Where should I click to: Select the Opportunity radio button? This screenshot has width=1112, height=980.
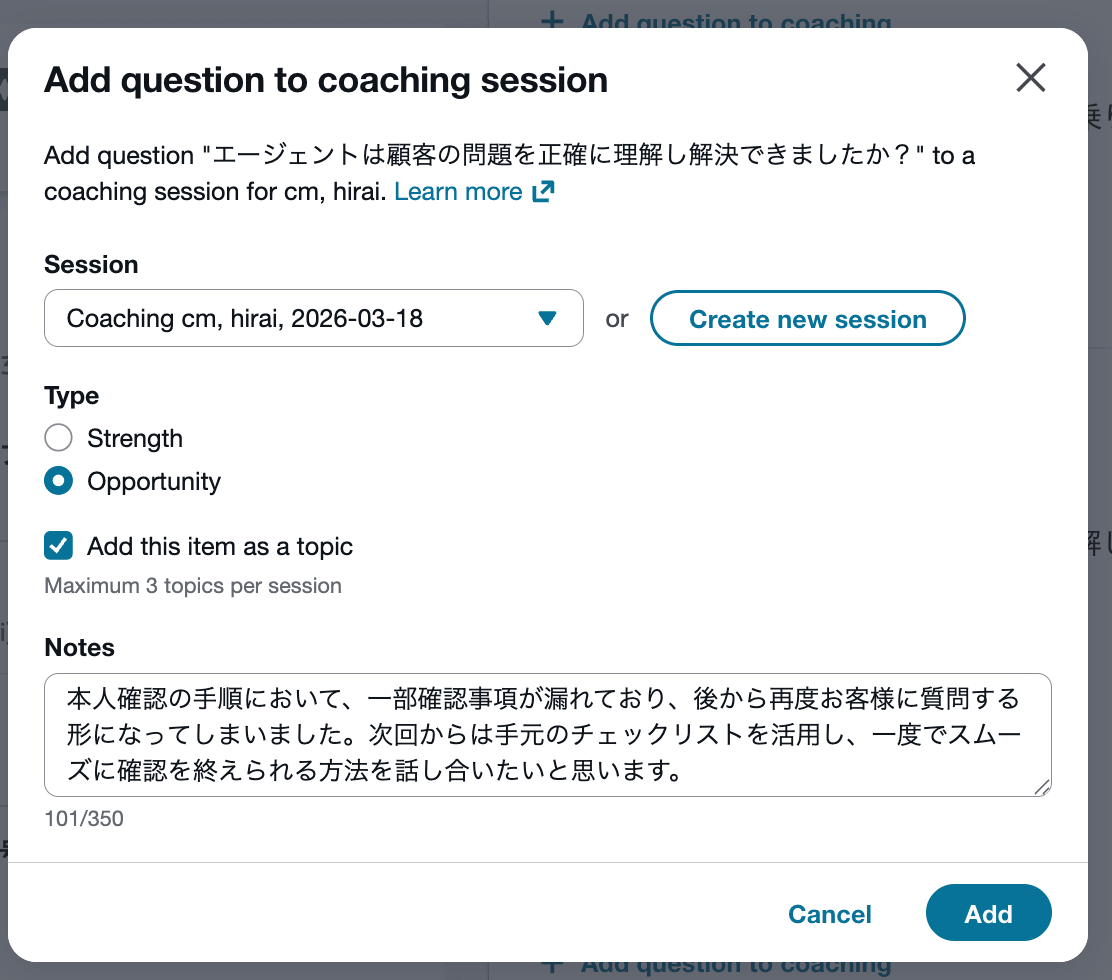[59, 481]
